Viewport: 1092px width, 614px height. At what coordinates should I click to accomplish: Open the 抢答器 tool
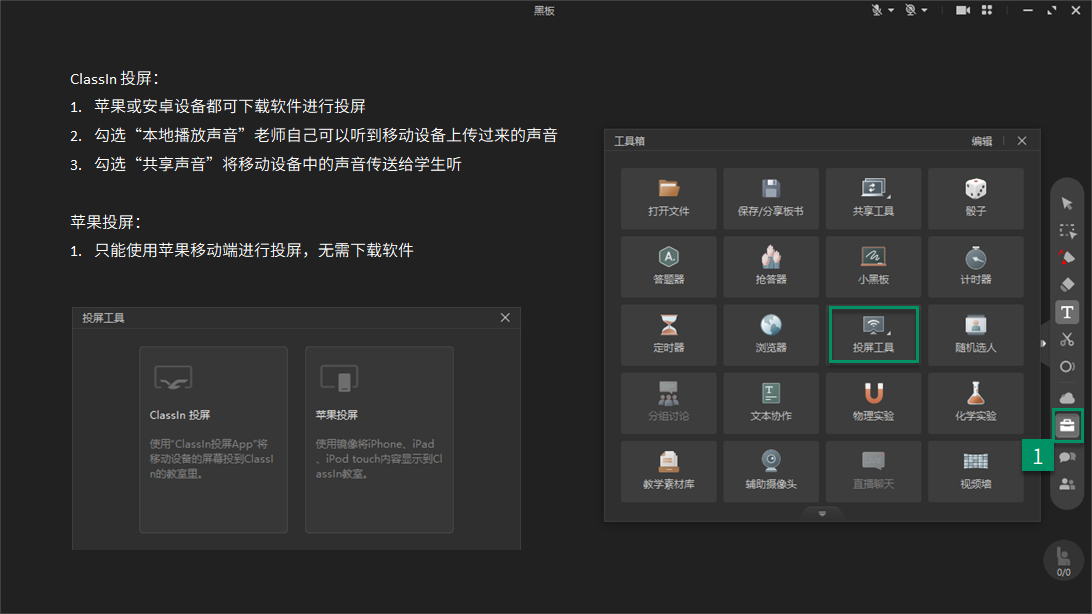click(771, 267)
